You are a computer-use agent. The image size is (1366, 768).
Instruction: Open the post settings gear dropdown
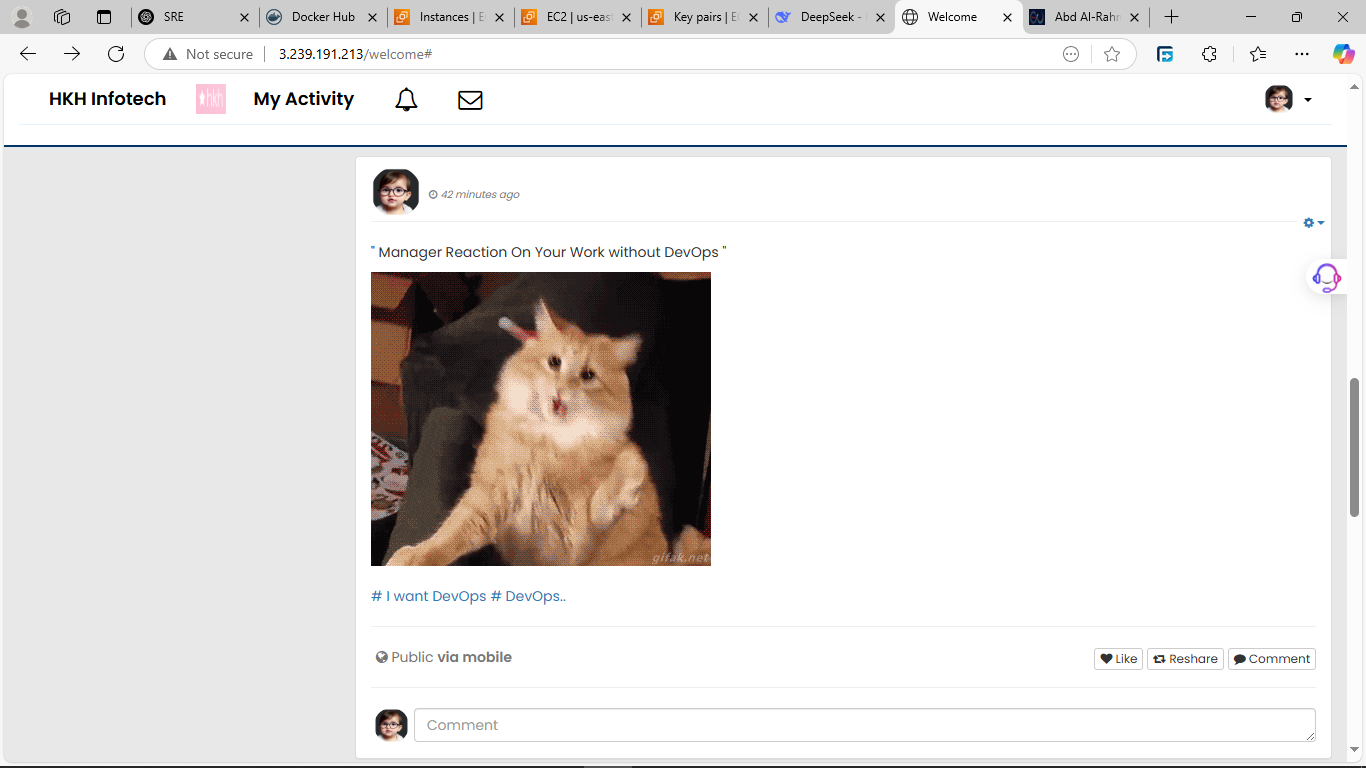pyautogui.click(x=1313, y=223)
